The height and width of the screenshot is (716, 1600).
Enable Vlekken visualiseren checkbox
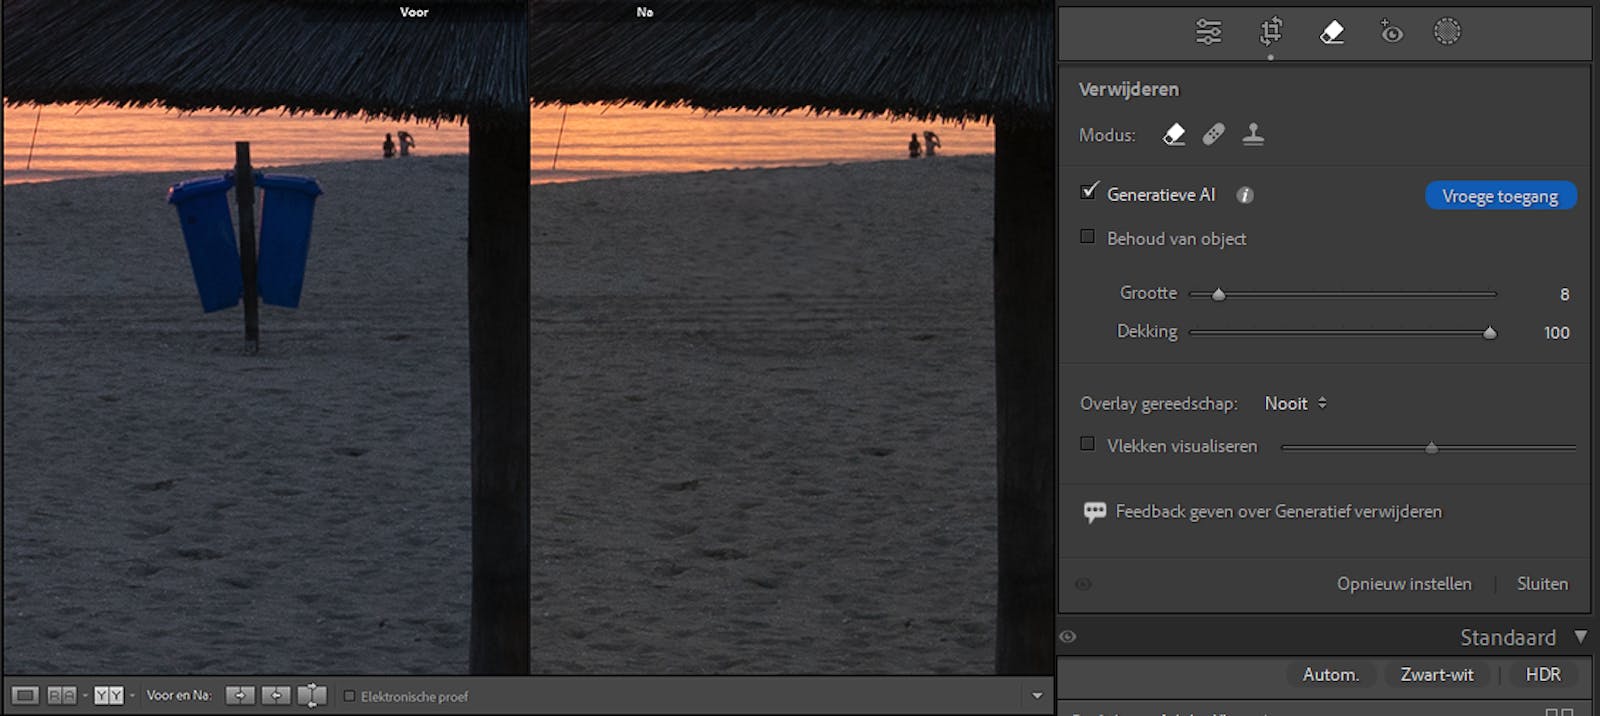click(x=1088, y=444)
